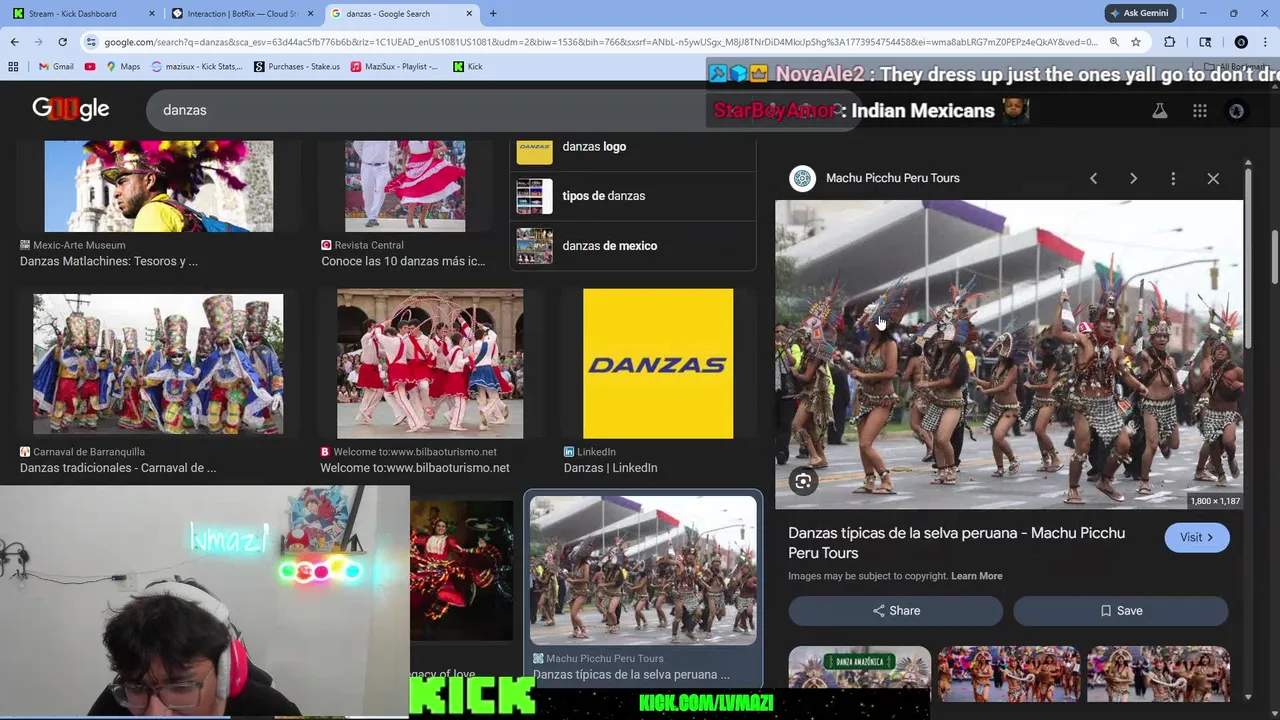The image size is (1280, 720).
Task: Go back to previous page
Action: point(14,42)
